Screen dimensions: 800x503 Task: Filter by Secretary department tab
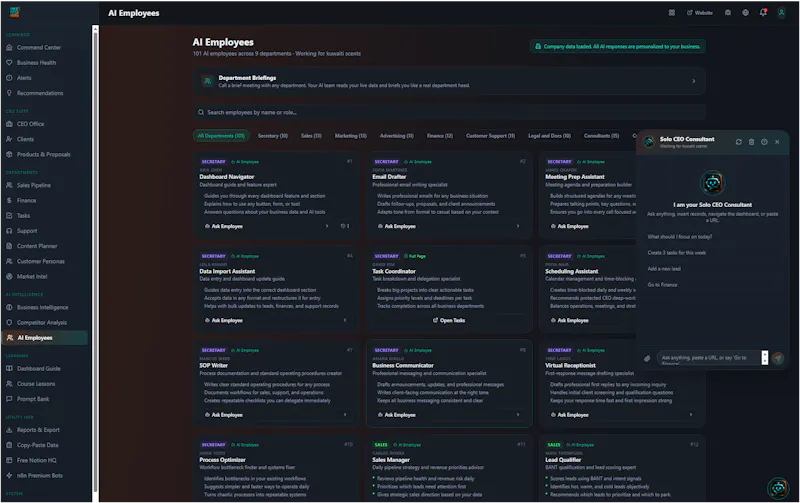coord(272,136)
